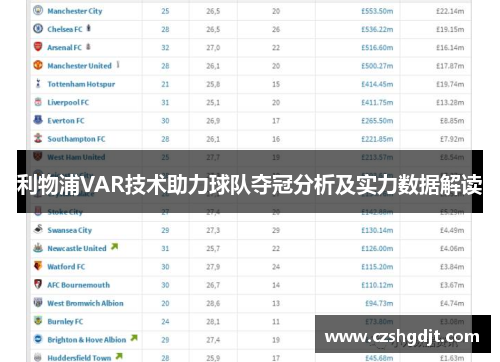500x362 pixels.
Task: Click the Manchester United club crest
Action: click(38, 65)
